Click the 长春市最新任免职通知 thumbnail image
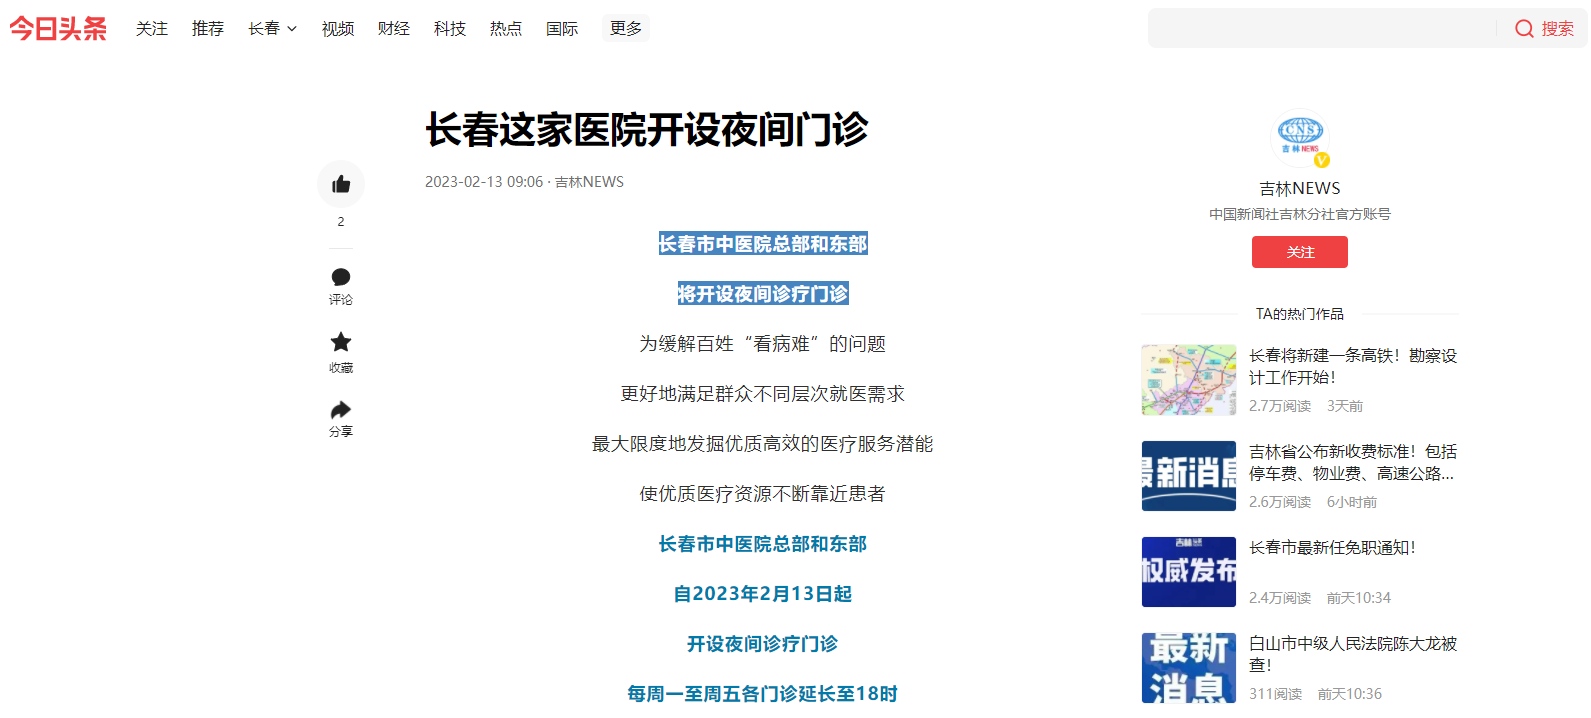The height and width of the screenshot is (718, 1591). 1189,572
